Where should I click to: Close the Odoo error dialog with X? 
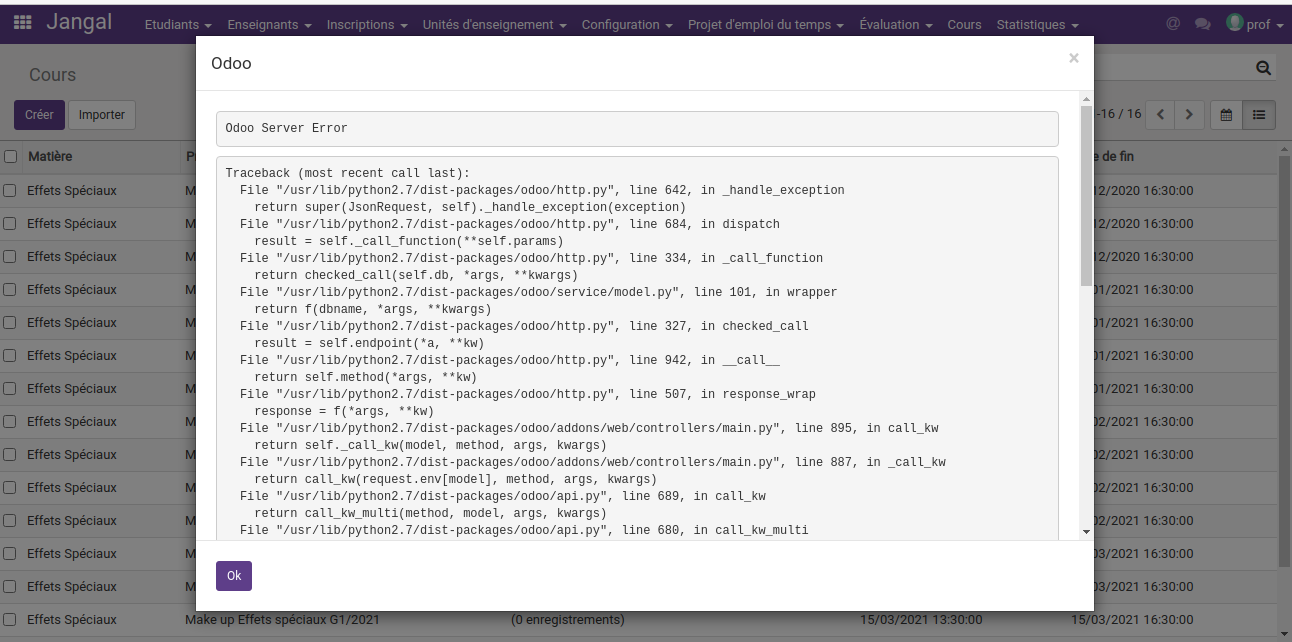point(1073,59)
